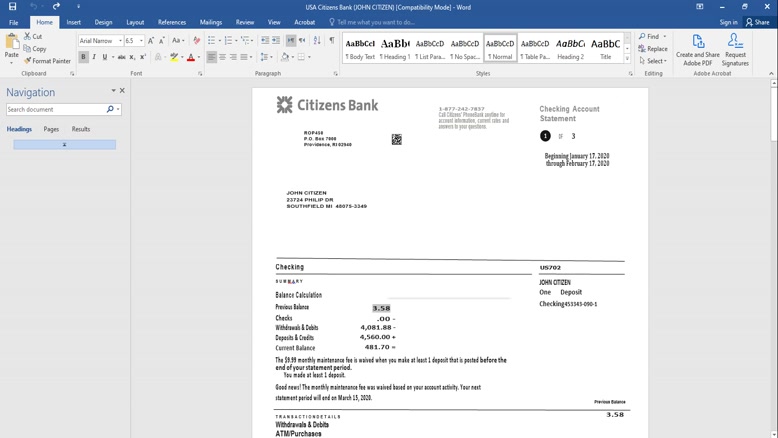Image resolution: width=778 pixels, height=438 pixels.
Task: Click the Bullets list icon
Action: point(211,41)
